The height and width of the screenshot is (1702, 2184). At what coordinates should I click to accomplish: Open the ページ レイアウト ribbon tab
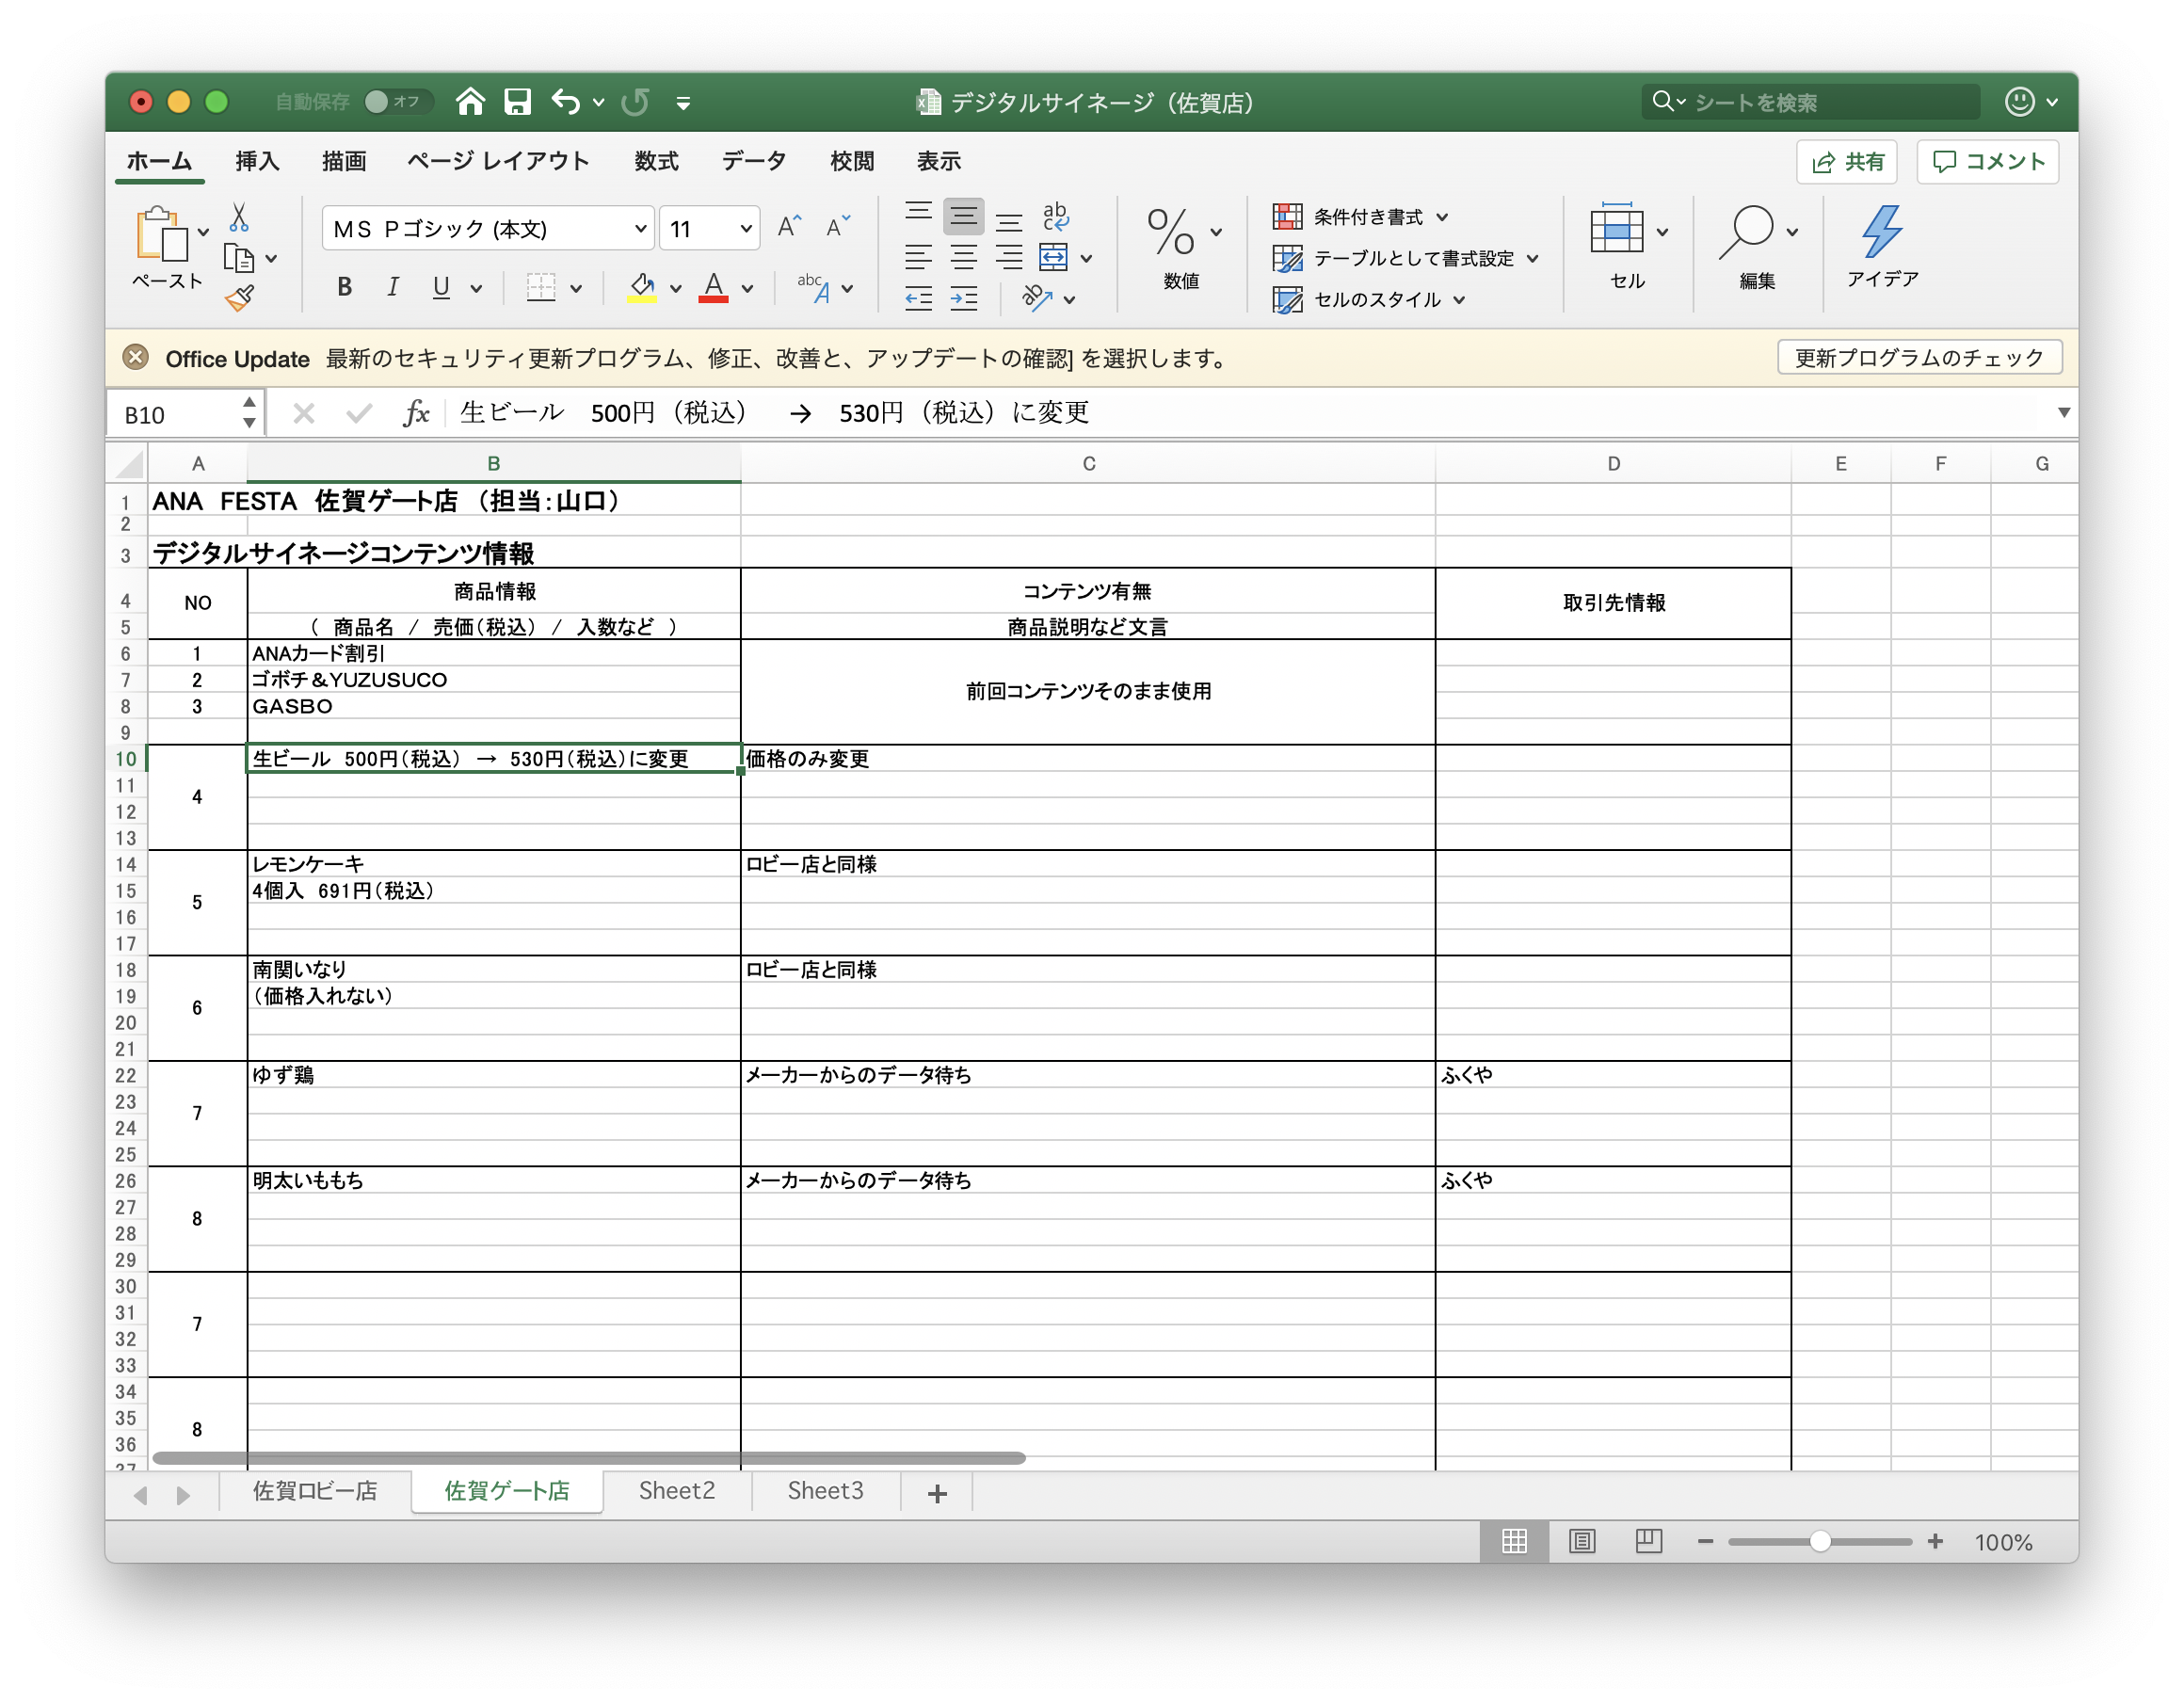click(x=498, y=161)
